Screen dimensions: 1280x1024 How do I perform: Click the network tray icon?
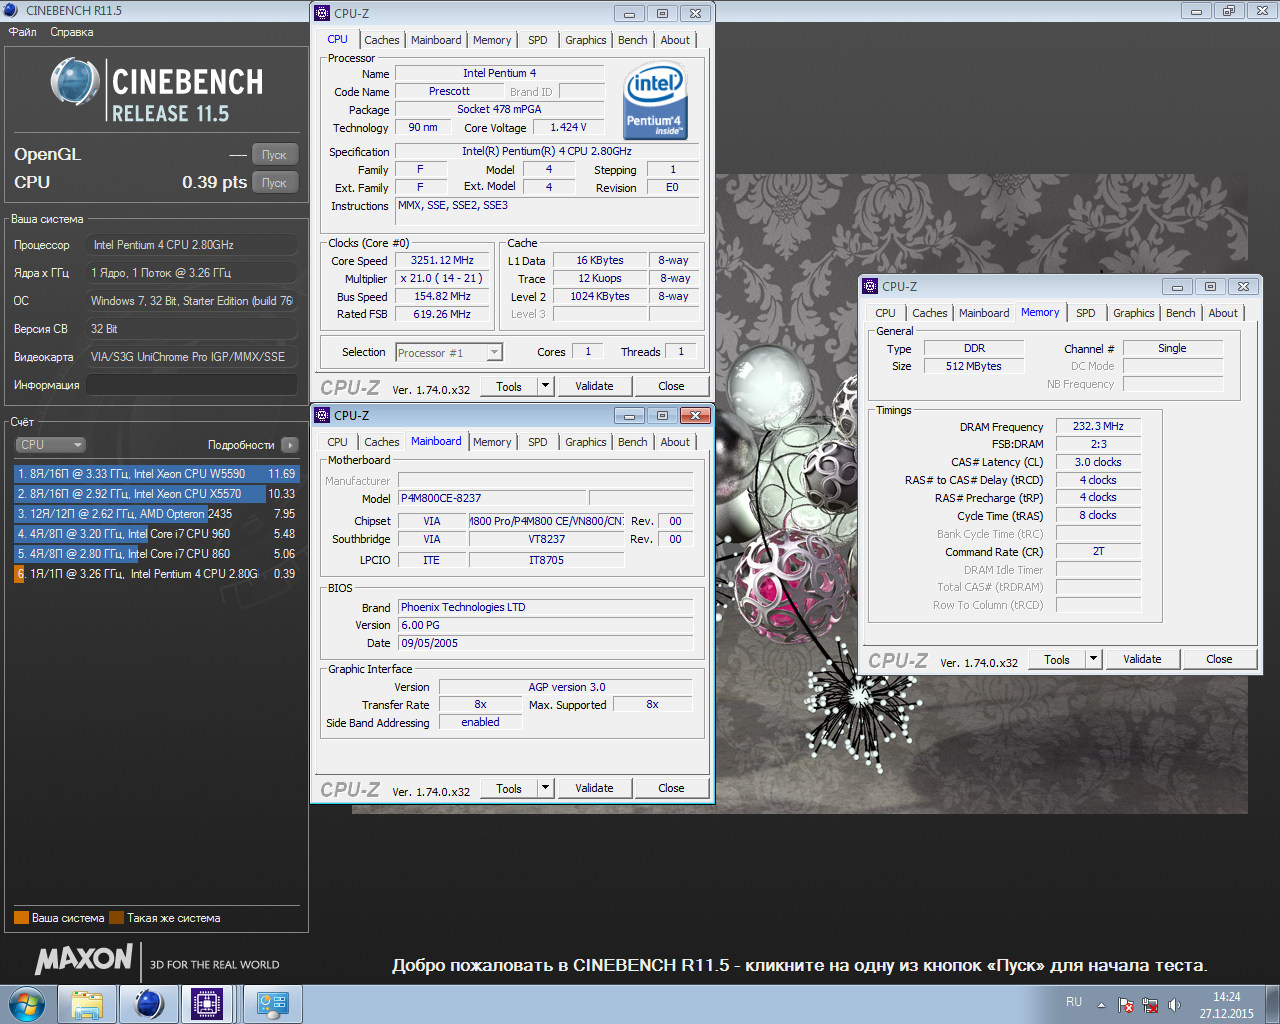point(1150,1005)
